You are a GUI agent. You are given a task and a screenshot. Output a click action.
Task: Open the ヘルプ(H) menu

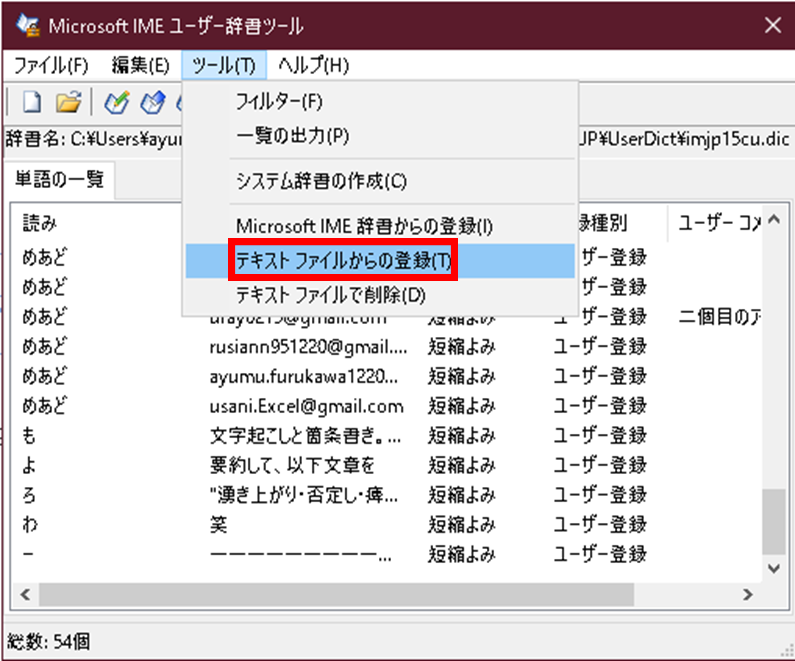(313, 66)
